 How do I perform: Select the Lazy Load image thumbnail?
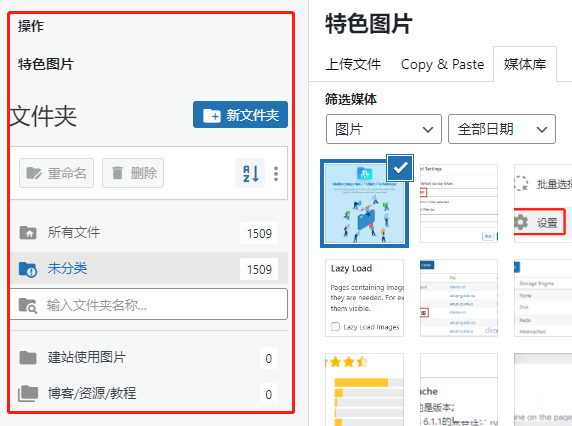[364, 298]
